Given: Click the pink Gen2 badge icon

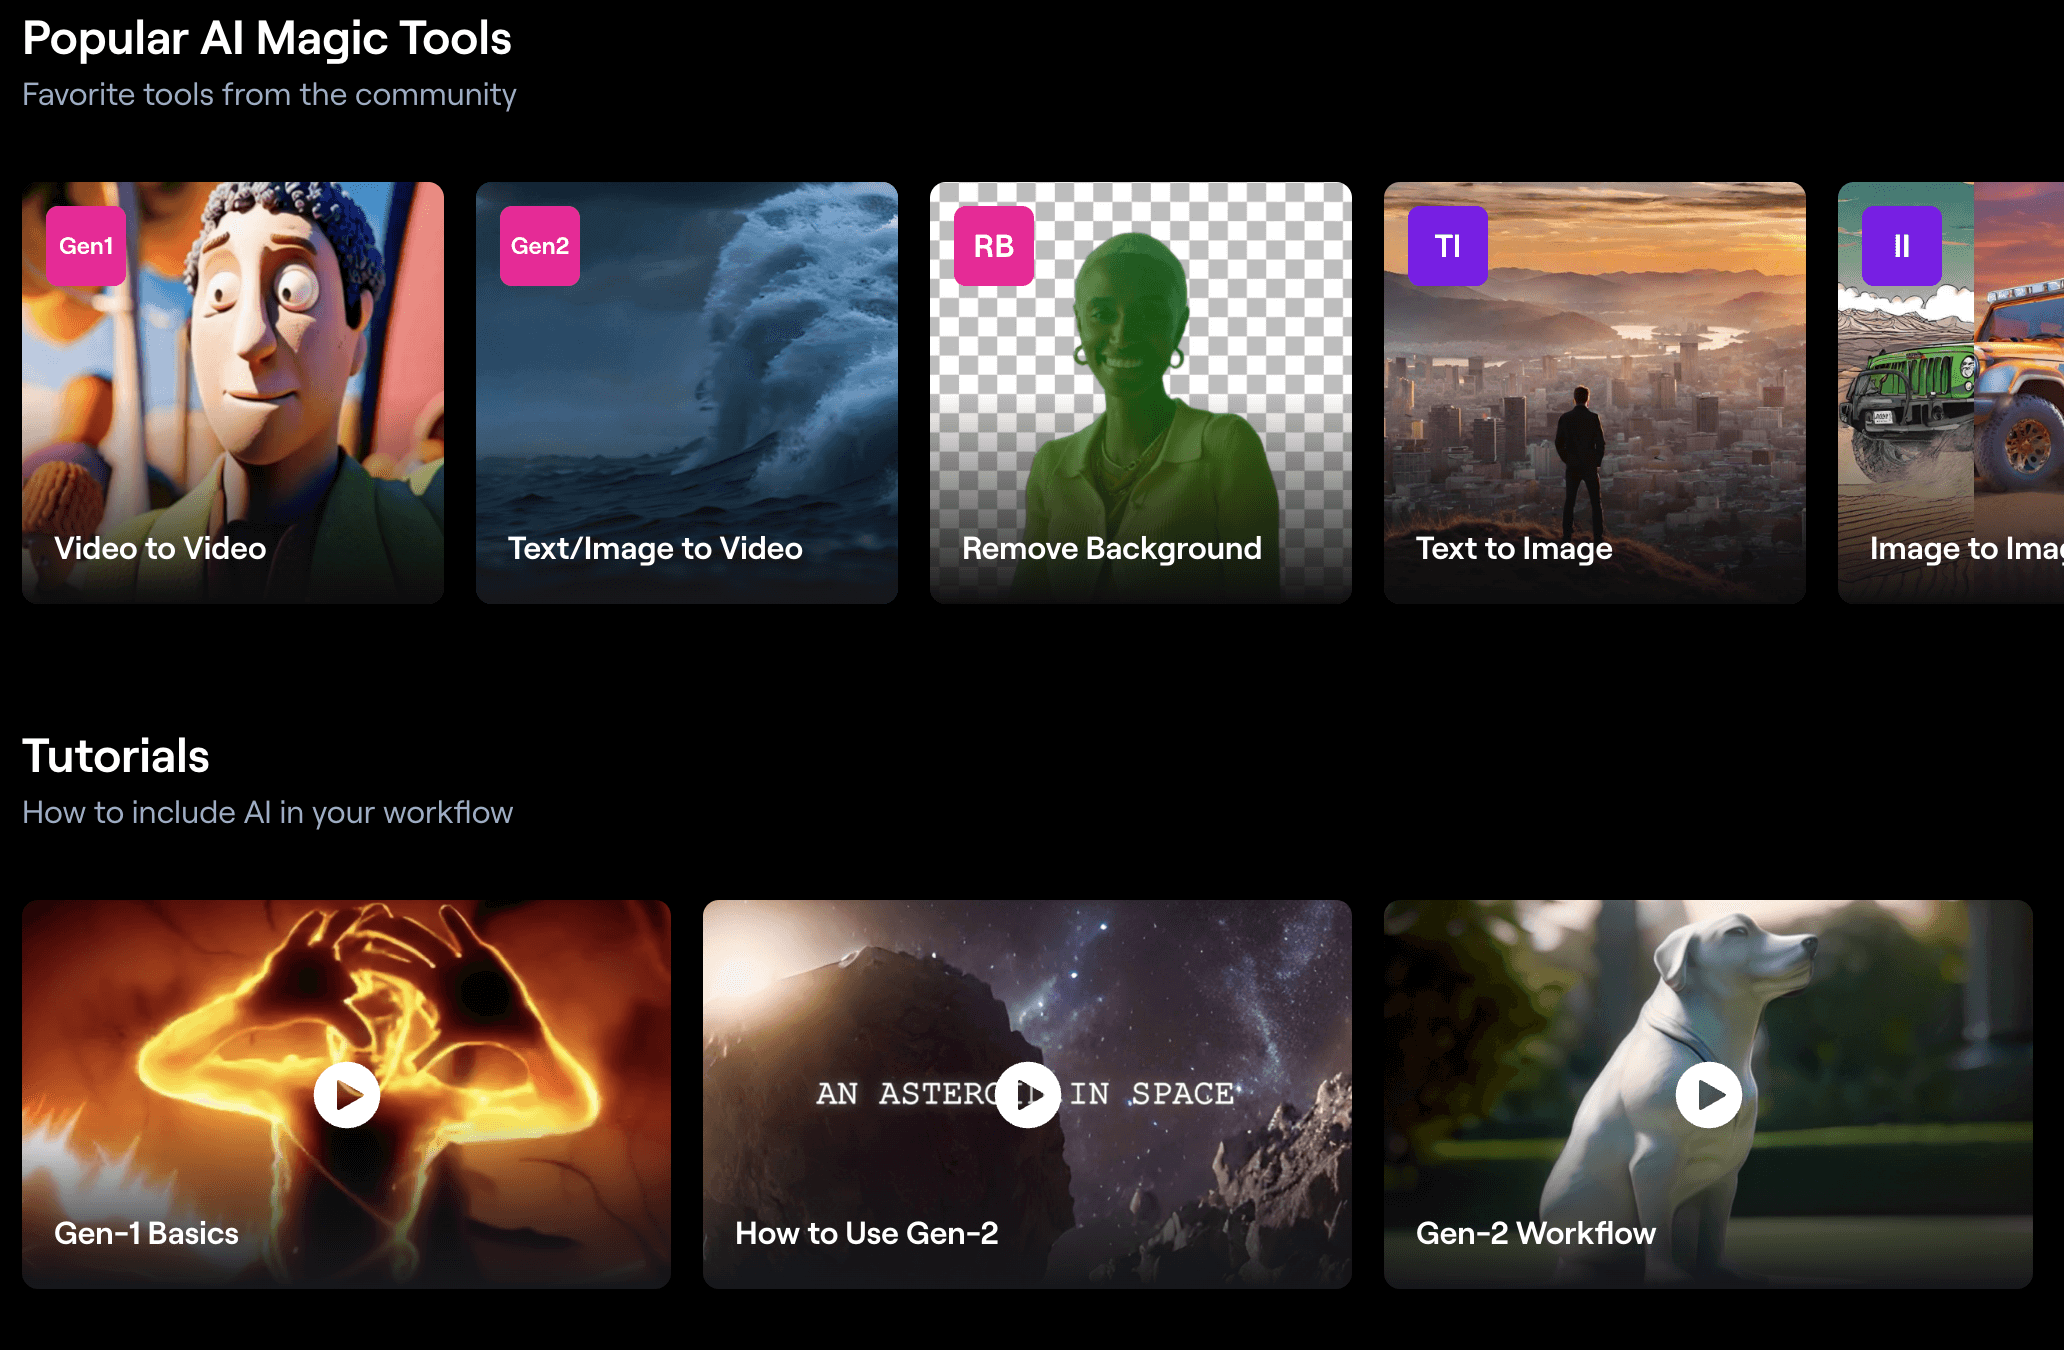Looking at the screenshot, I should (x=540, y=246).
